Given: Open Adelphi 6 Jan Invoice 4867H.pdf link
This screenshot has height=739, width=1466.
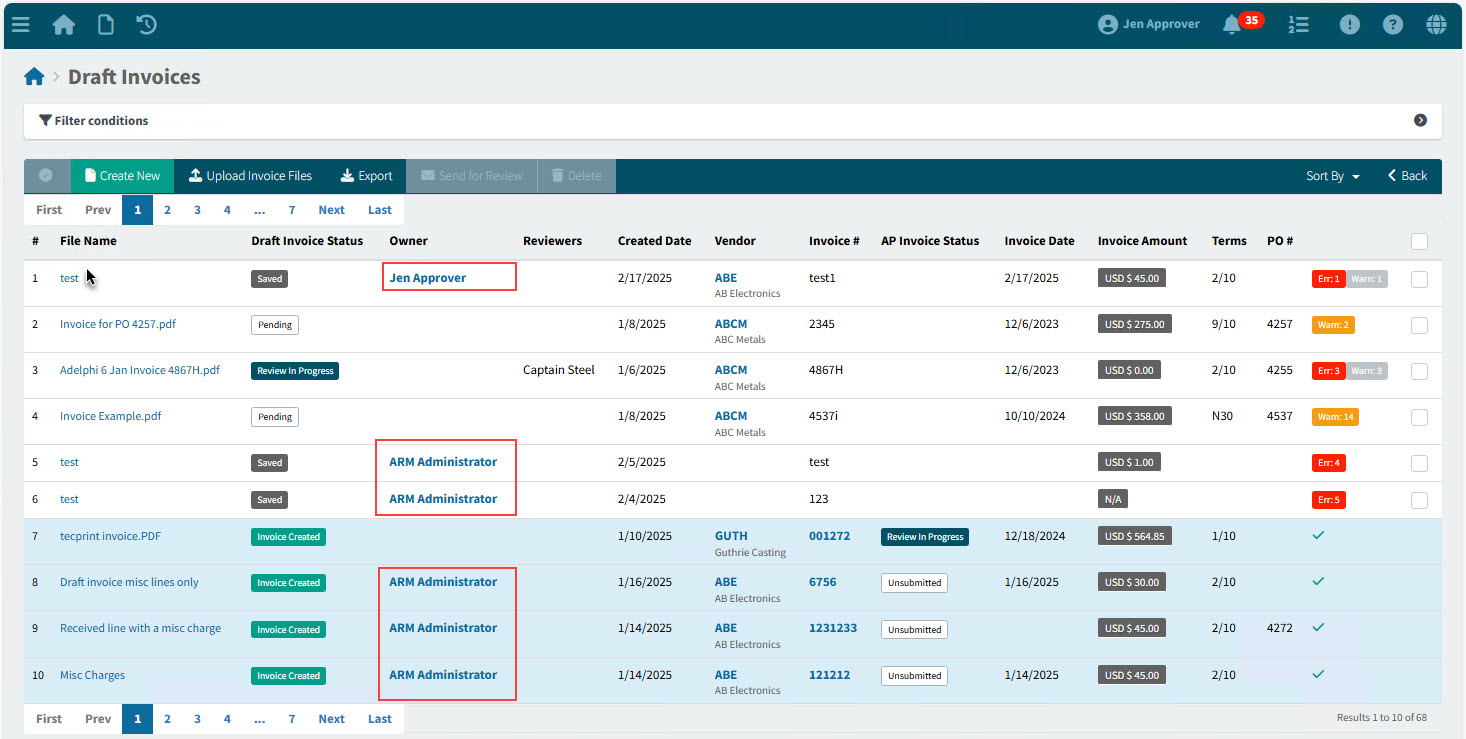Looking at the screenshot, I should (140, 370).
